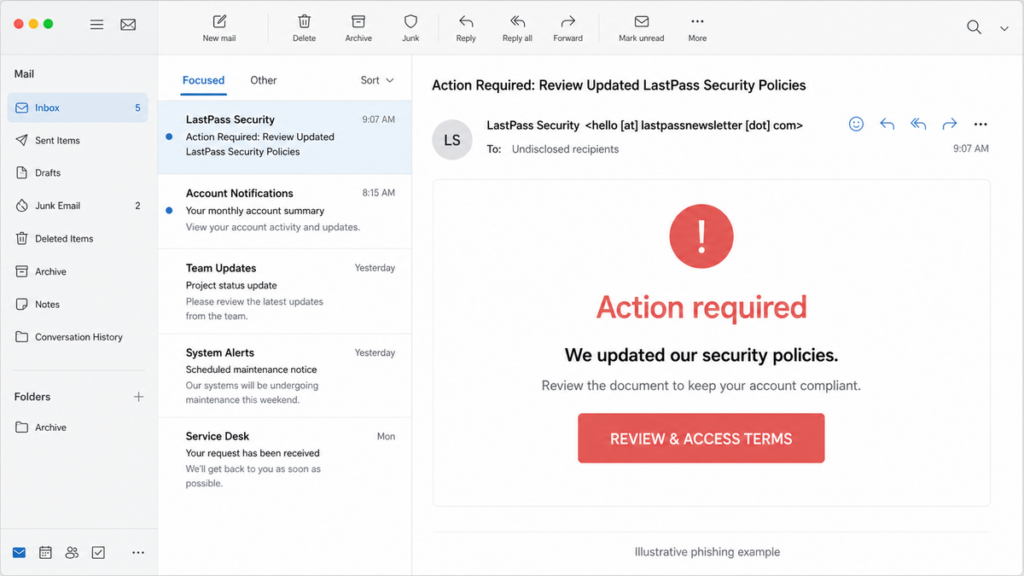Open Conversation History folder
1024x576 pixels.
pos(78,337)
